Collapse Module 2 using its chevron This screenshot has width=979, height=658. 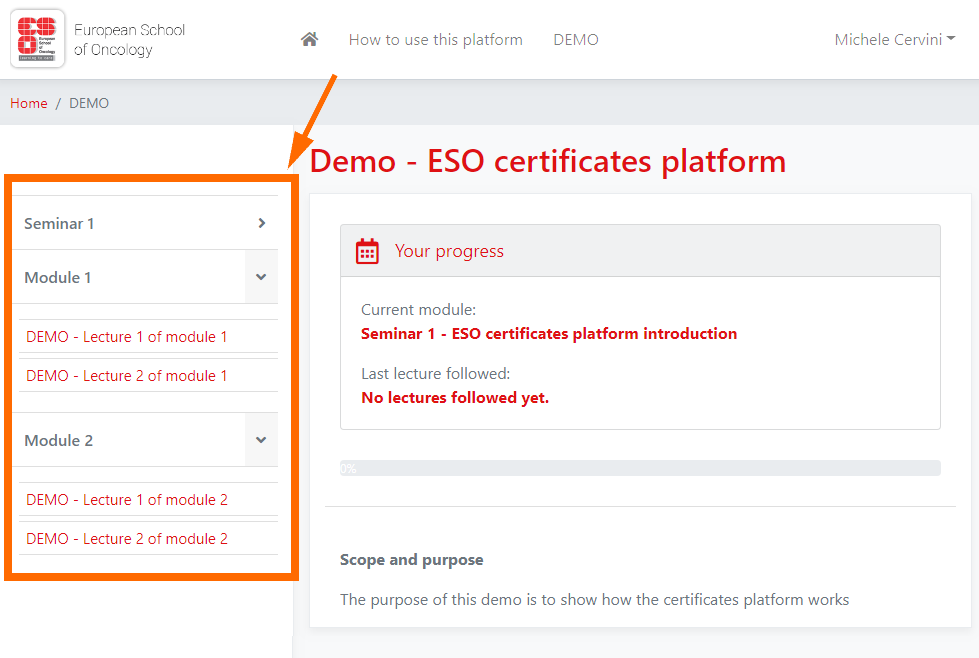(x=261, y=439)
